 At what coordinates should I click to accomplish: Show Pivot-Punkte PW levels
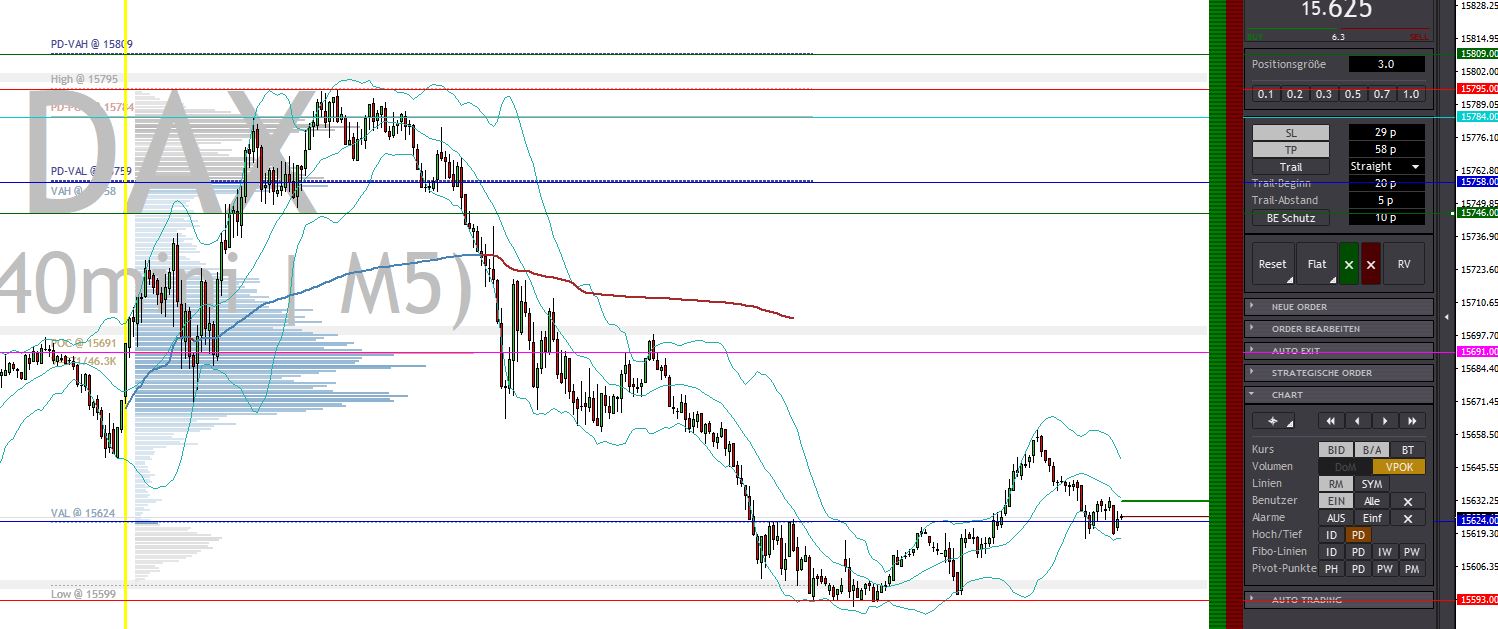(x=1385, y=569)
